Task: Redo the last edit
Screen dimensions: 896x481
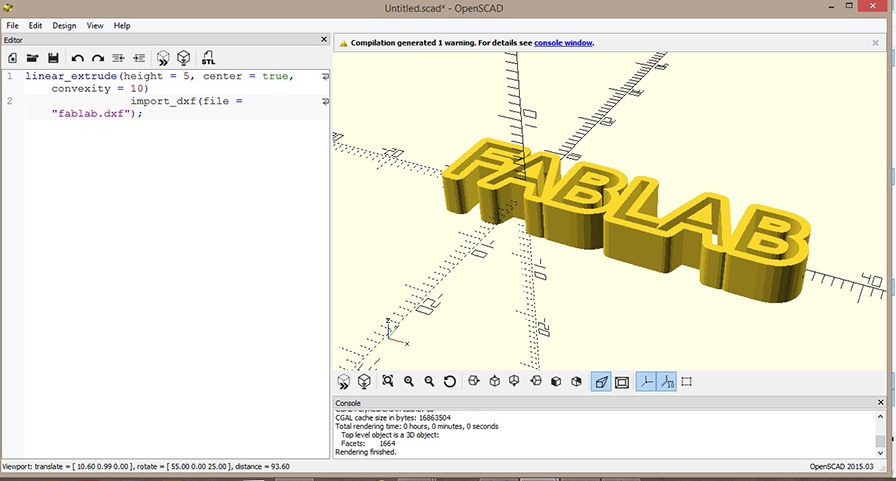Action: click(x=98, y=58)
